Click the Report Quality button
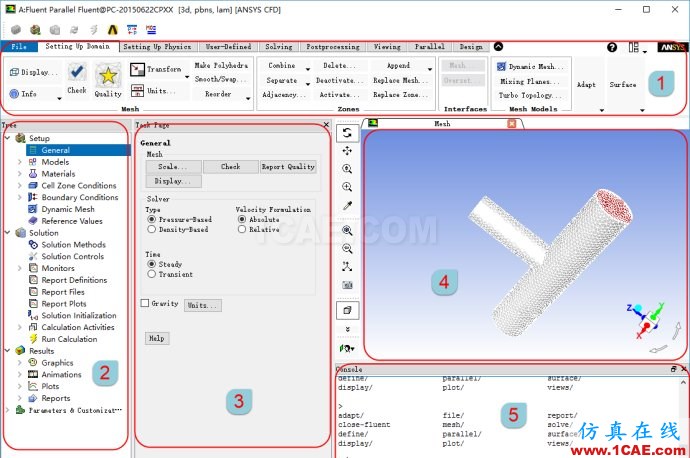 (288, 167)
